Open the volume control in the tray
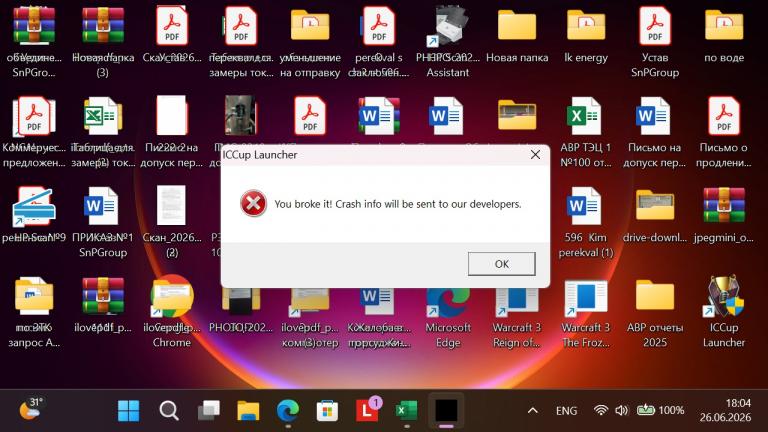 click(621, 410)
